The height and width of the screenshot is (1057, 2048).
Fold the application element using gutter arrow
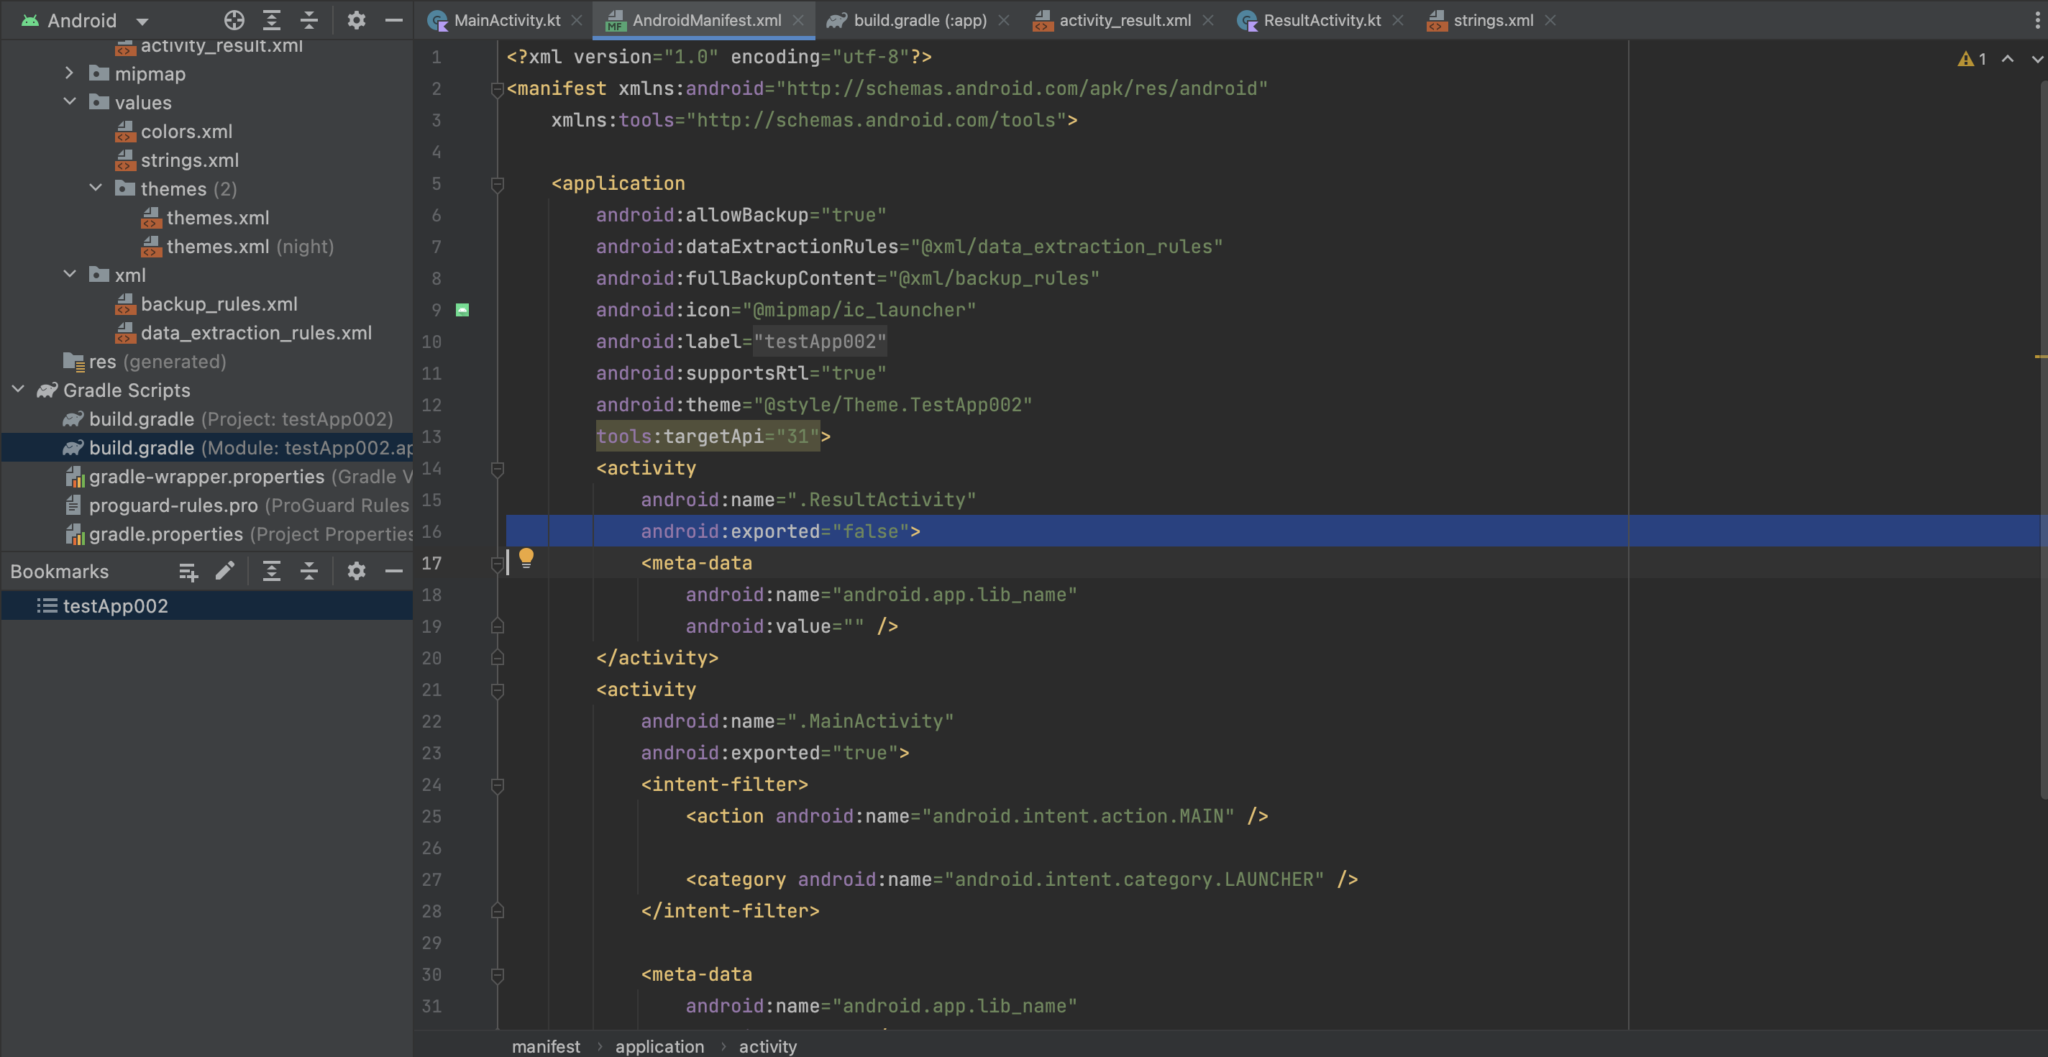(497, 184)
